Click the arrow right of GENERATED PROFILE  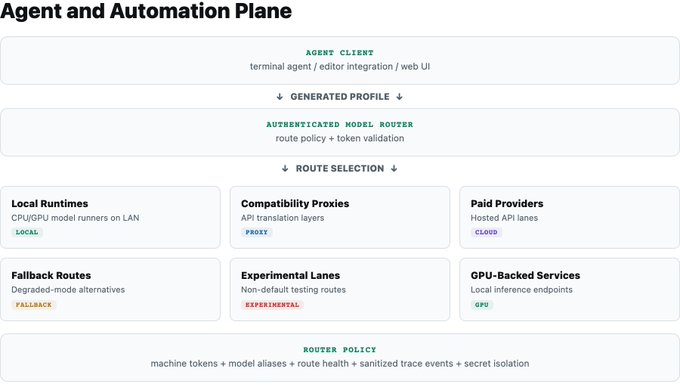pos(399,97)
